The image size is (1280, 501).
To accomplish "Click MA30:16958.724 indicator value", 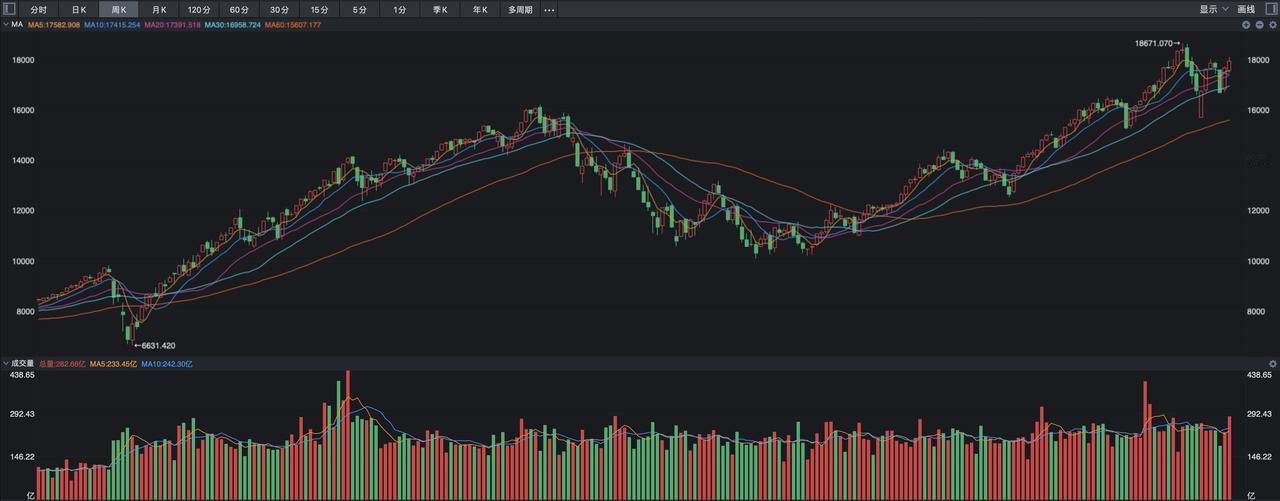I will click(233, 24).
